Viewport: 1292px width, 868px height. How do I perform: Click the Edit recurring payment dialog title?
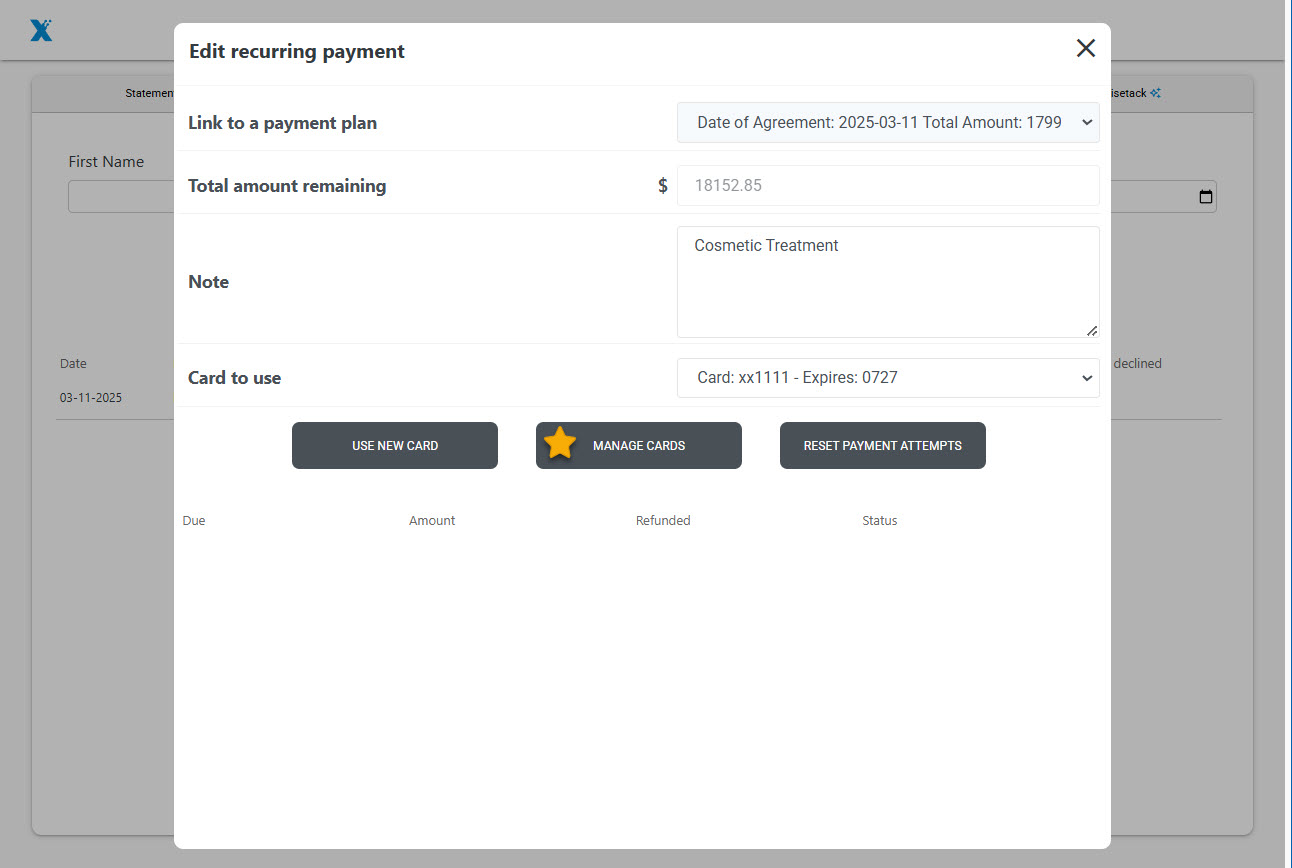coord(297,51)
